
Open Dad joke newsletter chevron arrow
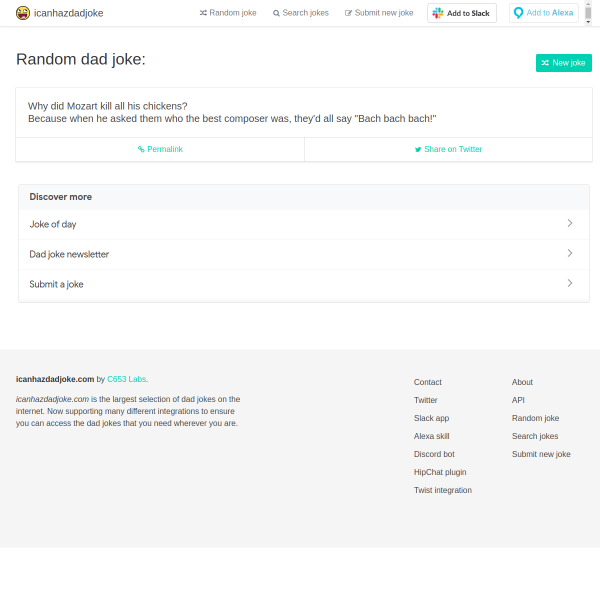pos(570,254)
